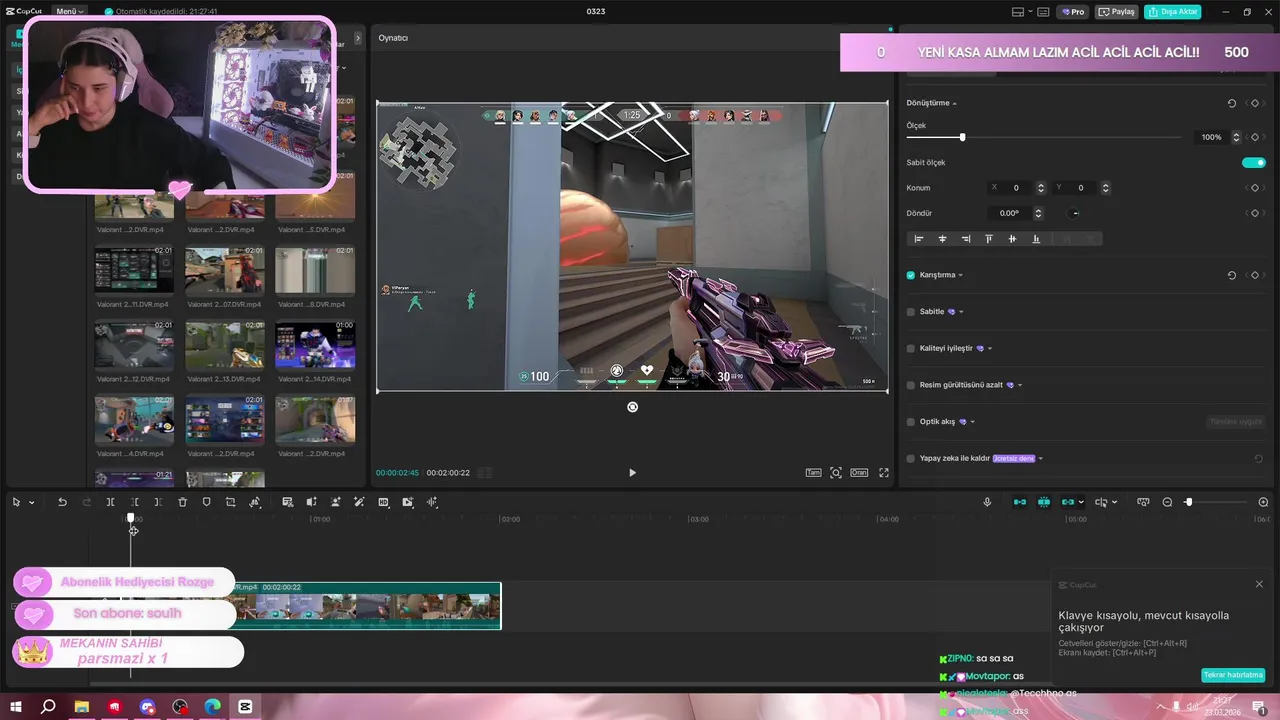1280x720 pixels.
Task: Enable the Resim gürültüsünü azalt checkbox
Action: click(911, 385)
